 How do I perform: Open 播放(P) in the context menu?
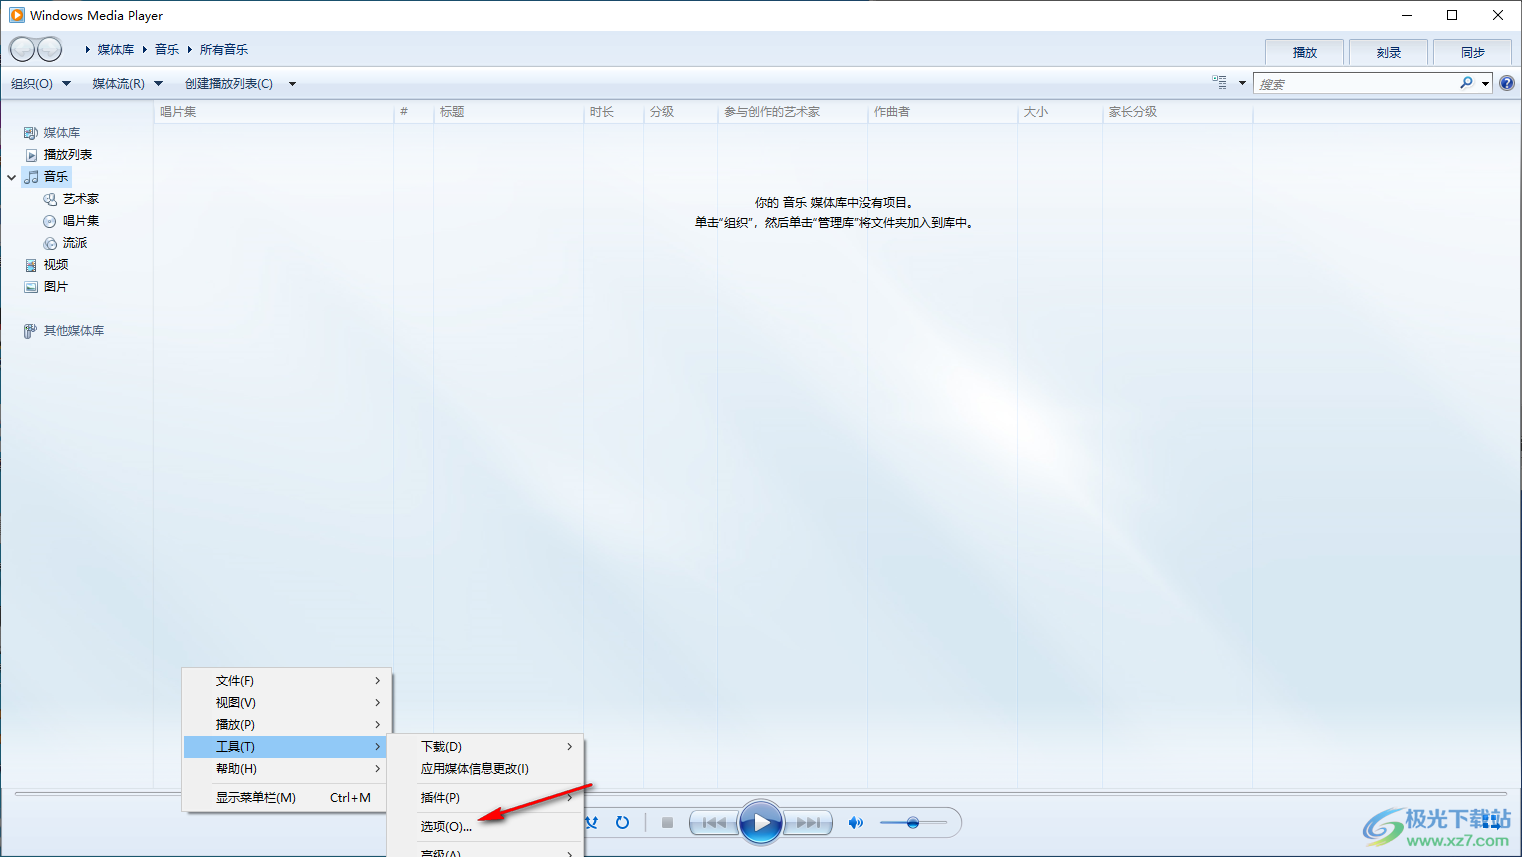[286, 725]
